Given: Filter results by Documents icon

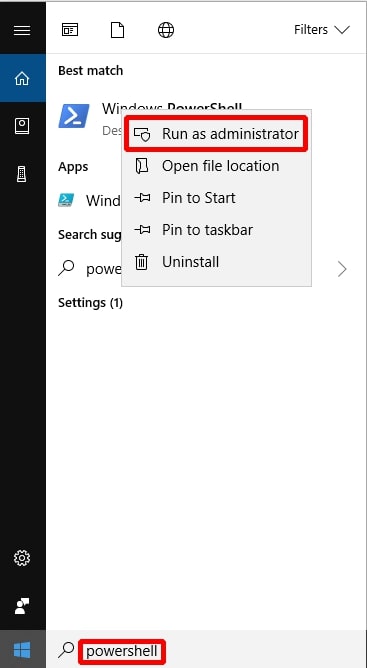Looking at the screenshot, I should pyautogui.click(x=118, y=30).
